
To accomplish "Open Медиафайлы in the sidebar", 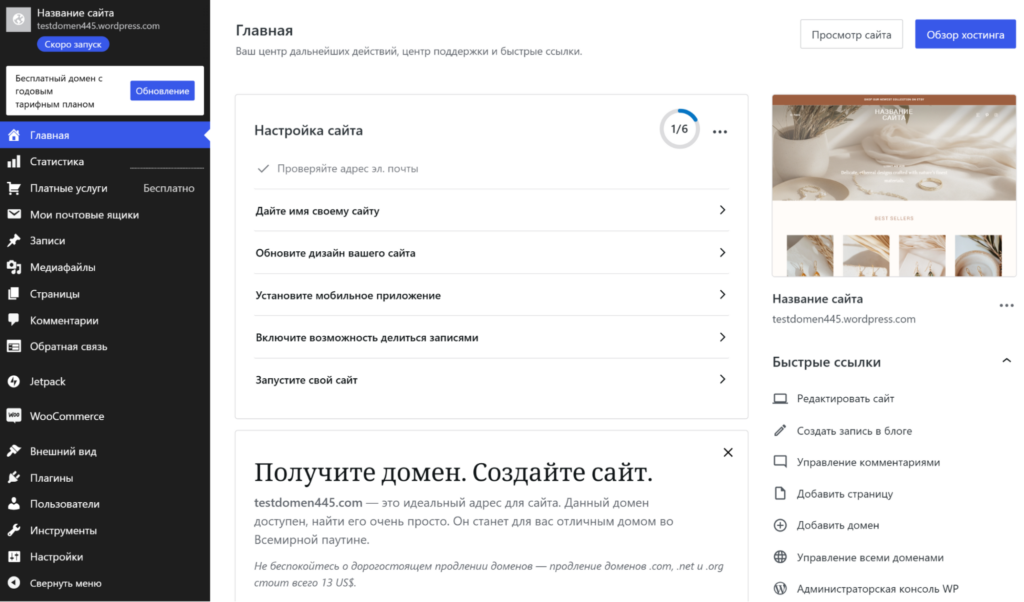I will click(105, 267).
